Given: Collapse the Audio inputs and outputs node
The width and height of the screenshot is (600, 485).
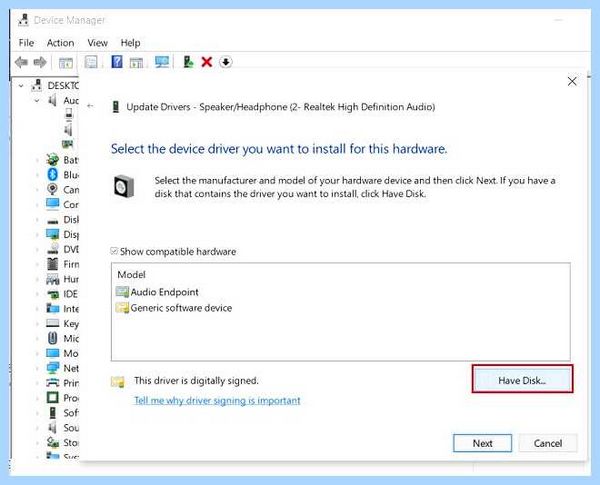Looking at the screenshot, I should click(x=37, y=101).
